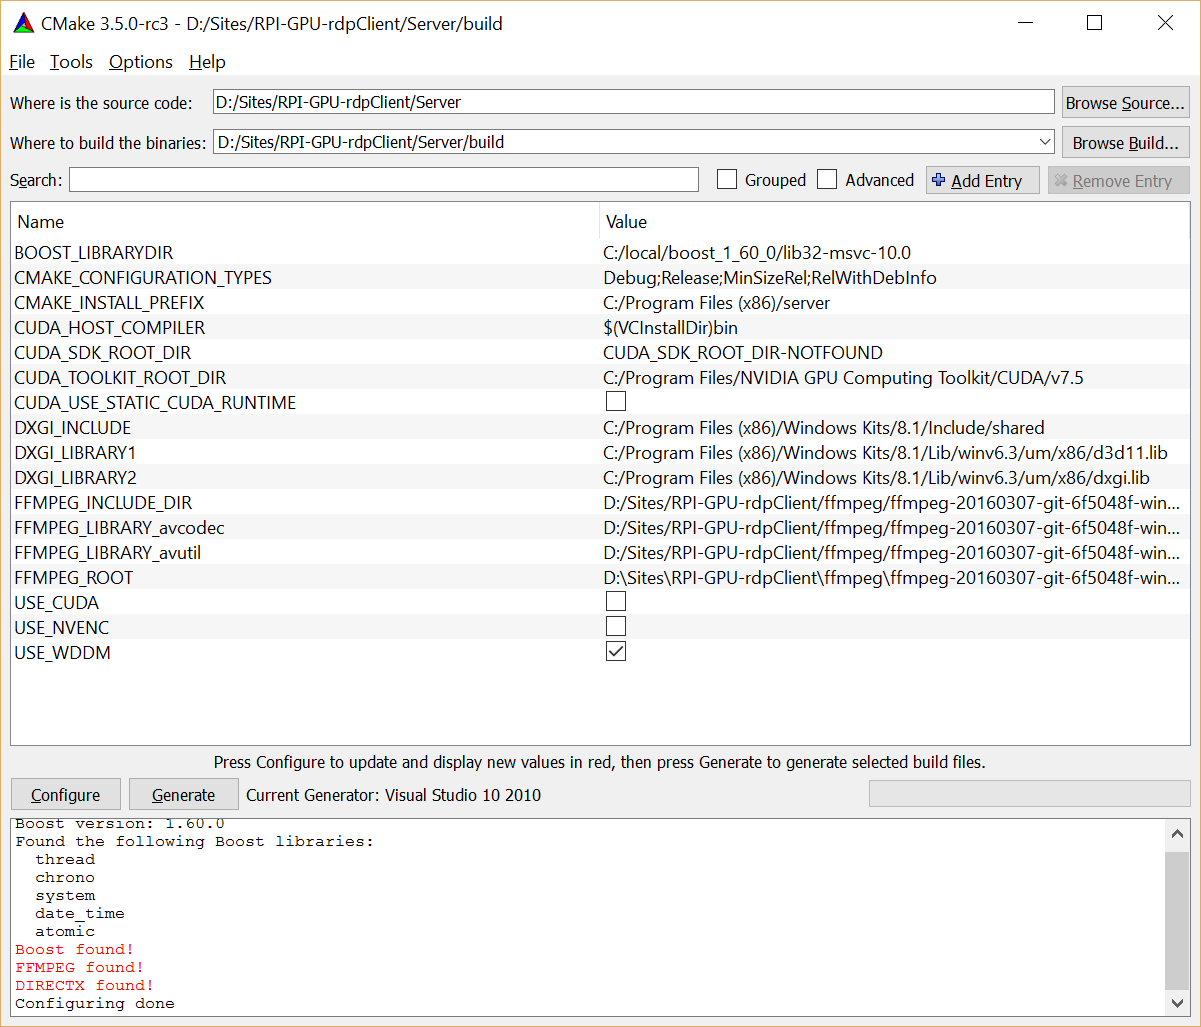Select CUDA_TOOLKIT_ROOT_DIR entry name
Image resolution: width=1201 pixels, height=1027 pixels.
pyautogui.click(x=120, y=378)
